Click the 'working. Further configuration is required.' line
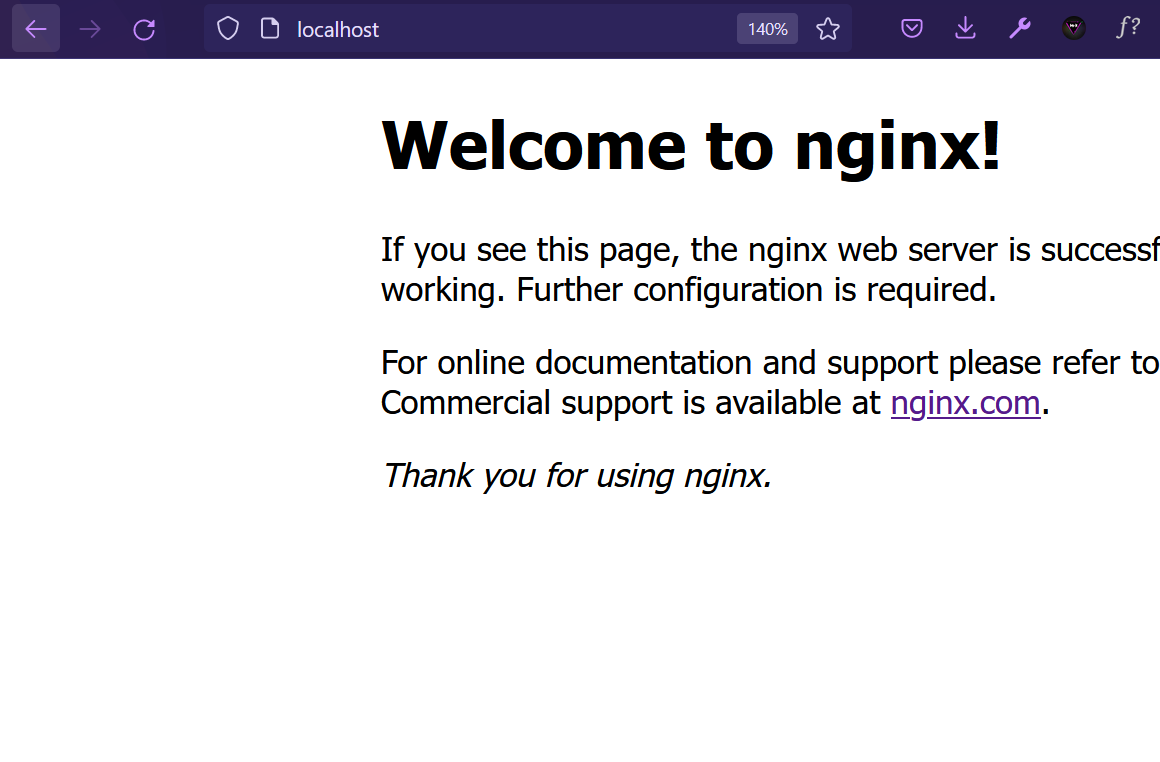Image resolution: width=1160 pixels, height=762 pixels. [x=689, y=290]
